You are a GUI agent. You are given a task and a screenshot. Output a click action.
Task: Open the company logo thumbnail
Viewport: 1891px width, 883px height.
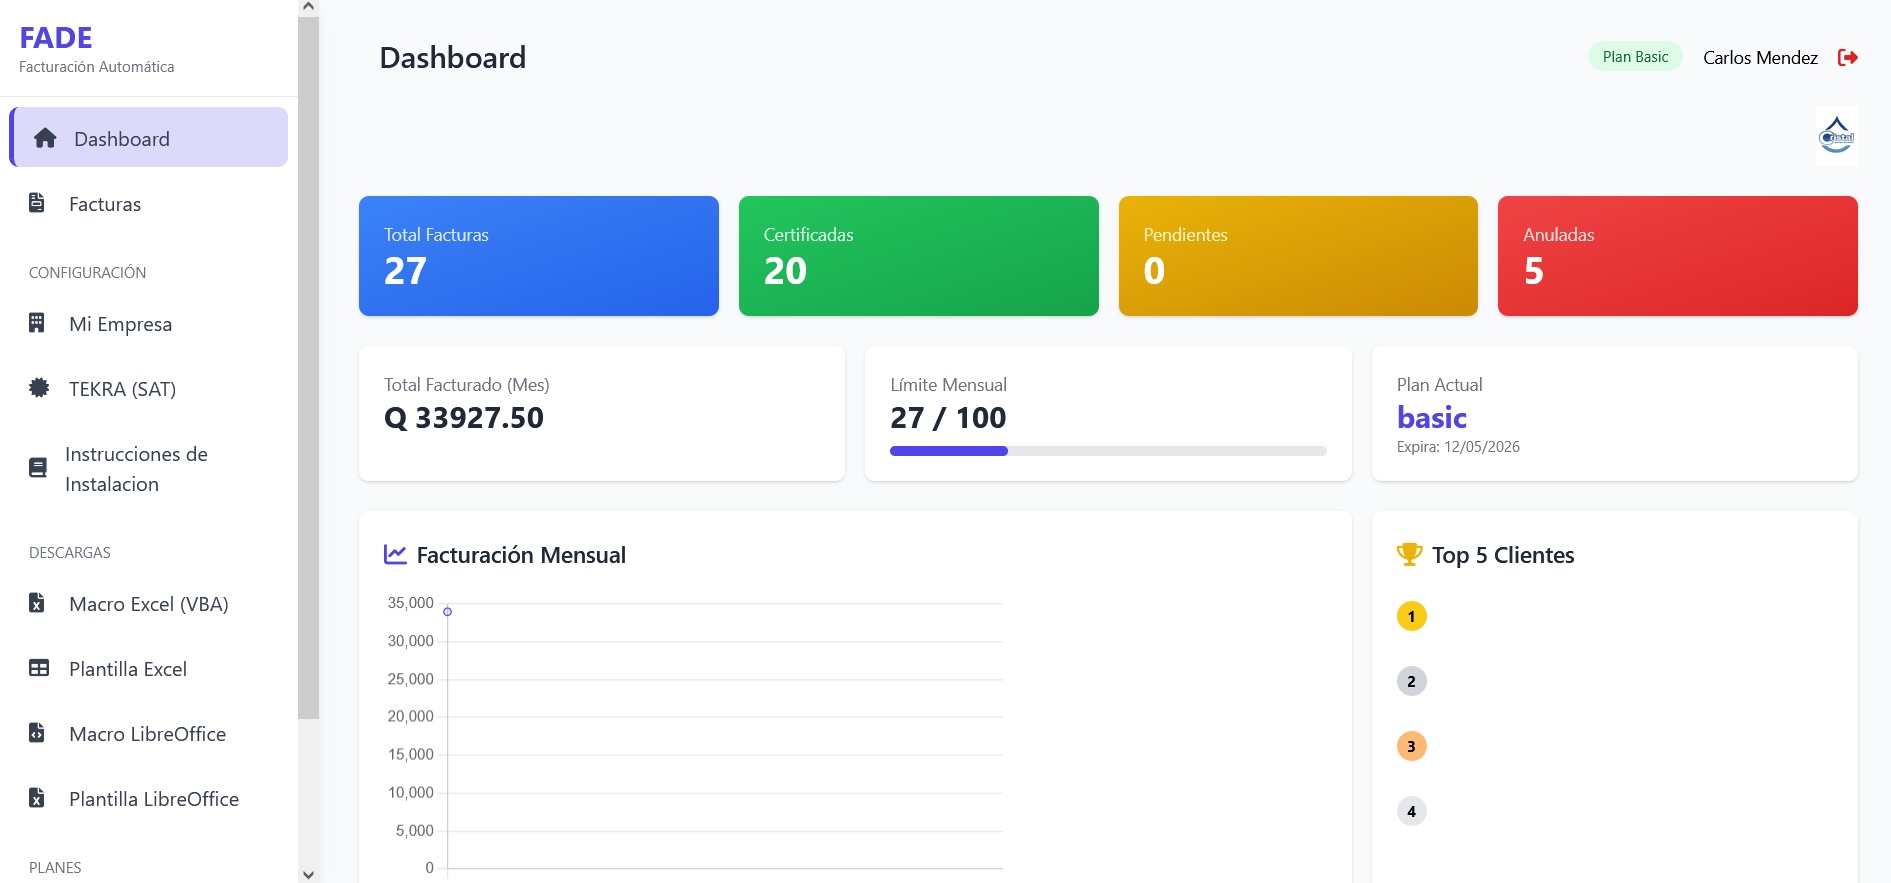pos(1836,136)
